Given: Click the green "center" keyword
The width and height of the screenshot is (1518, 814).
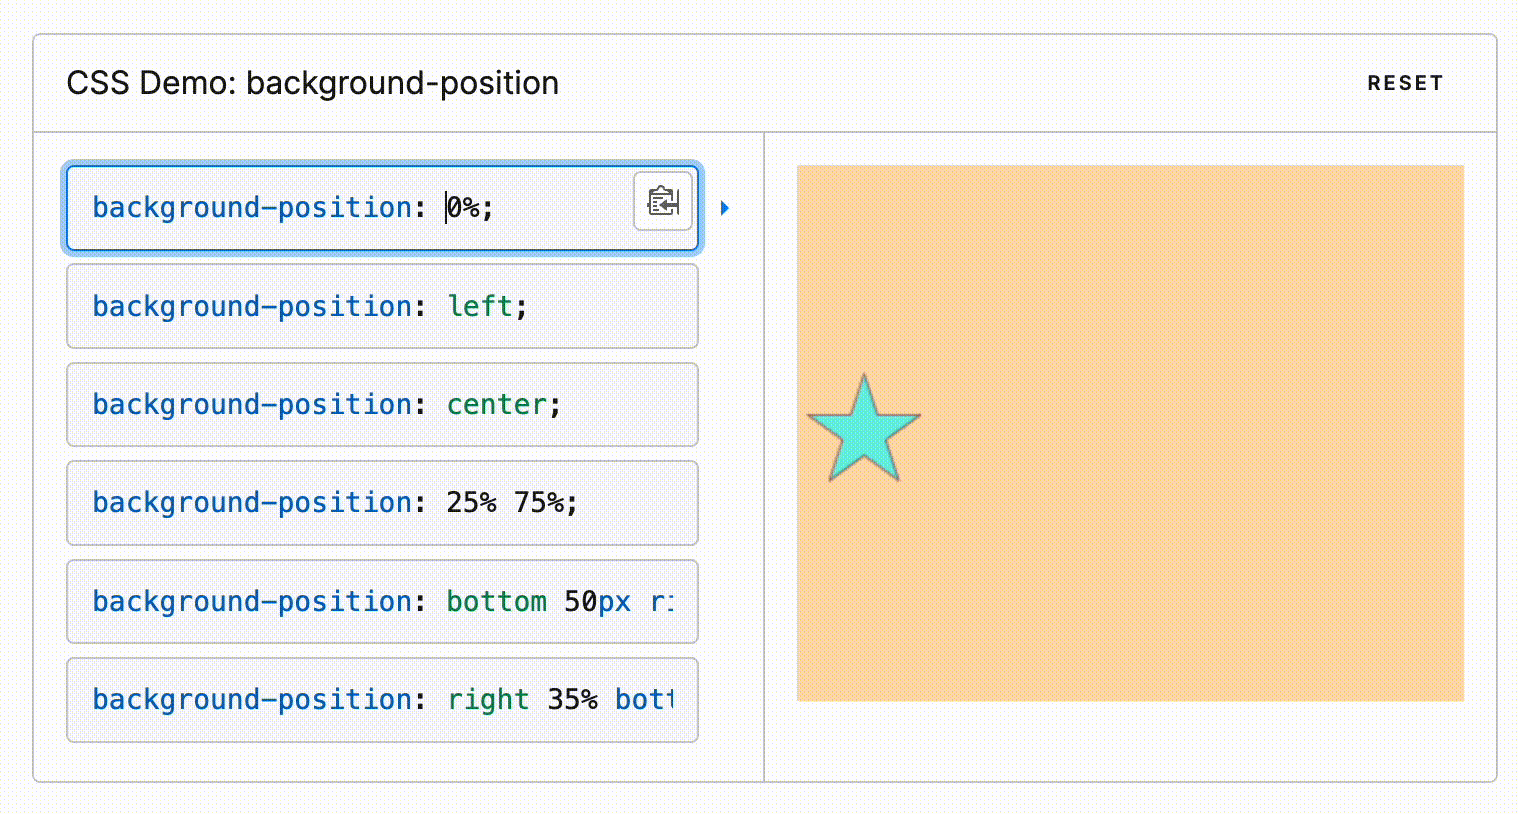Looking at the screenshot, I should 497,405.
